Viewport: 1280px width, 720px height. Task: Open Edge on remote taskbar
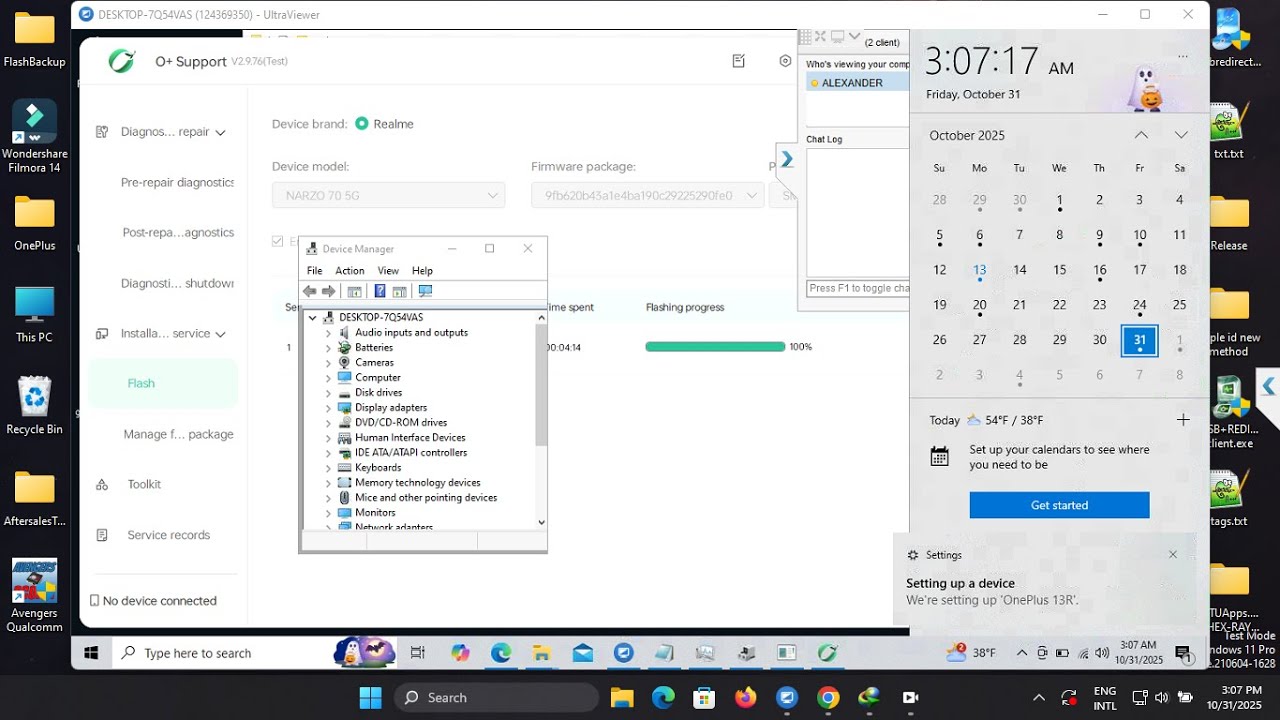click(501, 653)
